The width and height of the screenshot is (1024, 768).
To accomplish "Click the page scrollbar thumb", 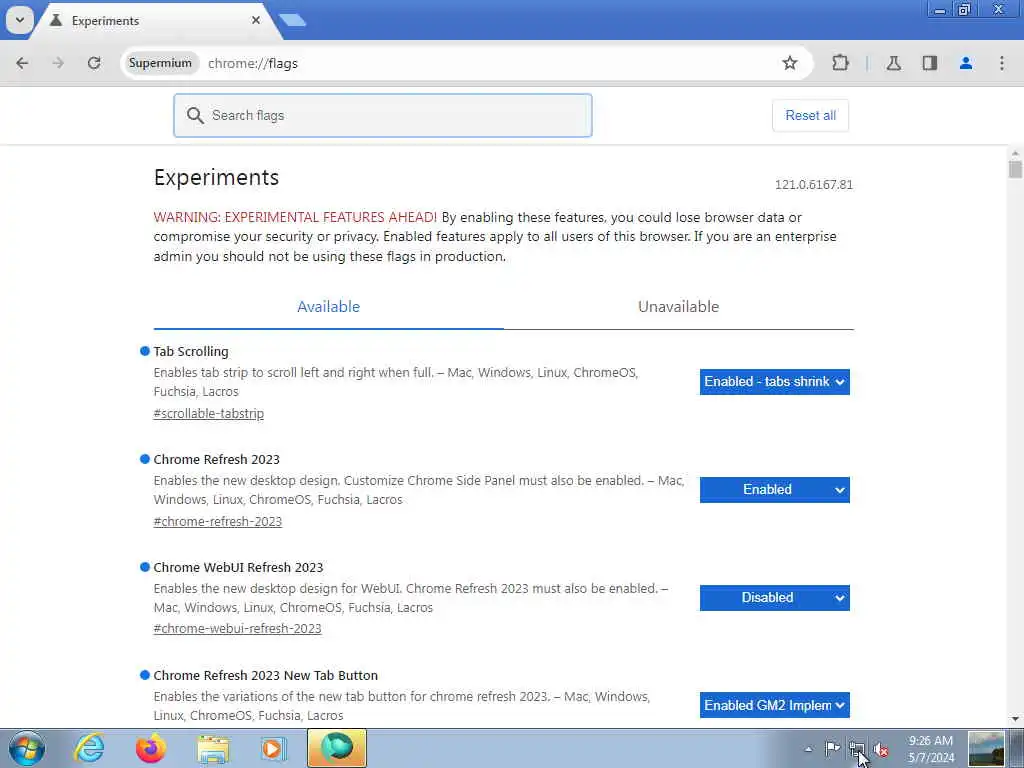I will coord(1015,169).
